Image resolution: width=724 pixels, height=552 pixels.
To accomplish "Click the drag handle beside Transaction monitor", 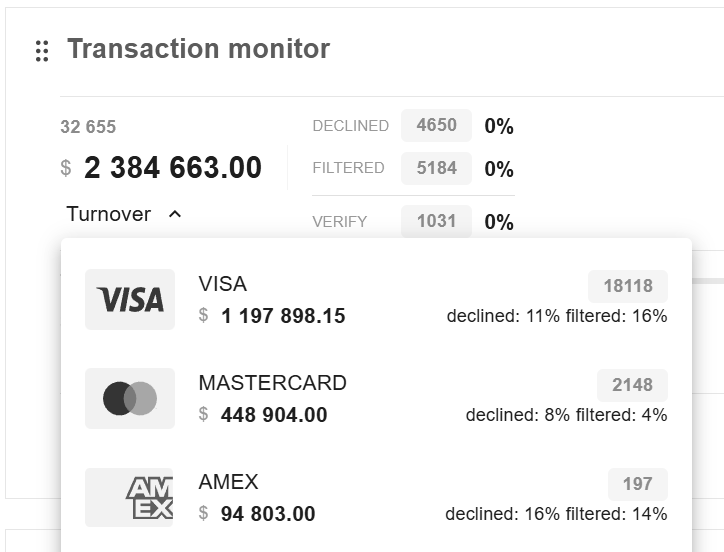I will [42, 51].
